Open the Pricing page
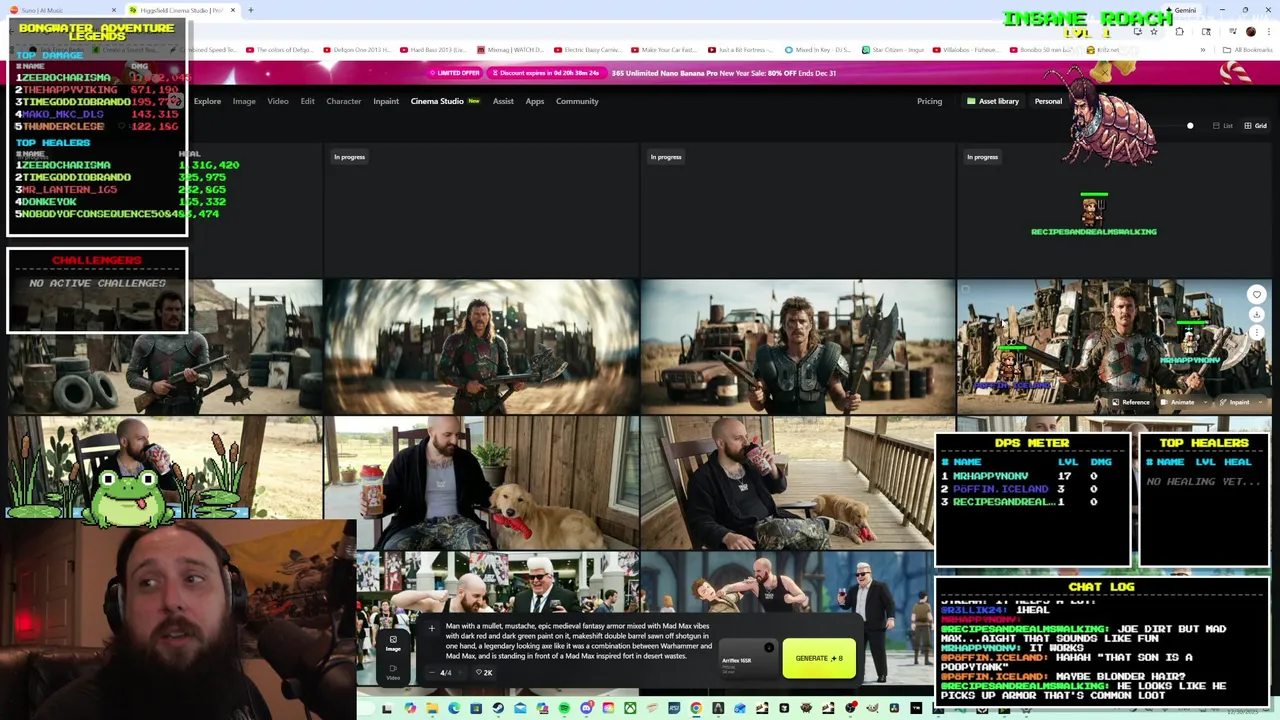The width and height of the screenshot is (1280, 720). coord(929,101)
